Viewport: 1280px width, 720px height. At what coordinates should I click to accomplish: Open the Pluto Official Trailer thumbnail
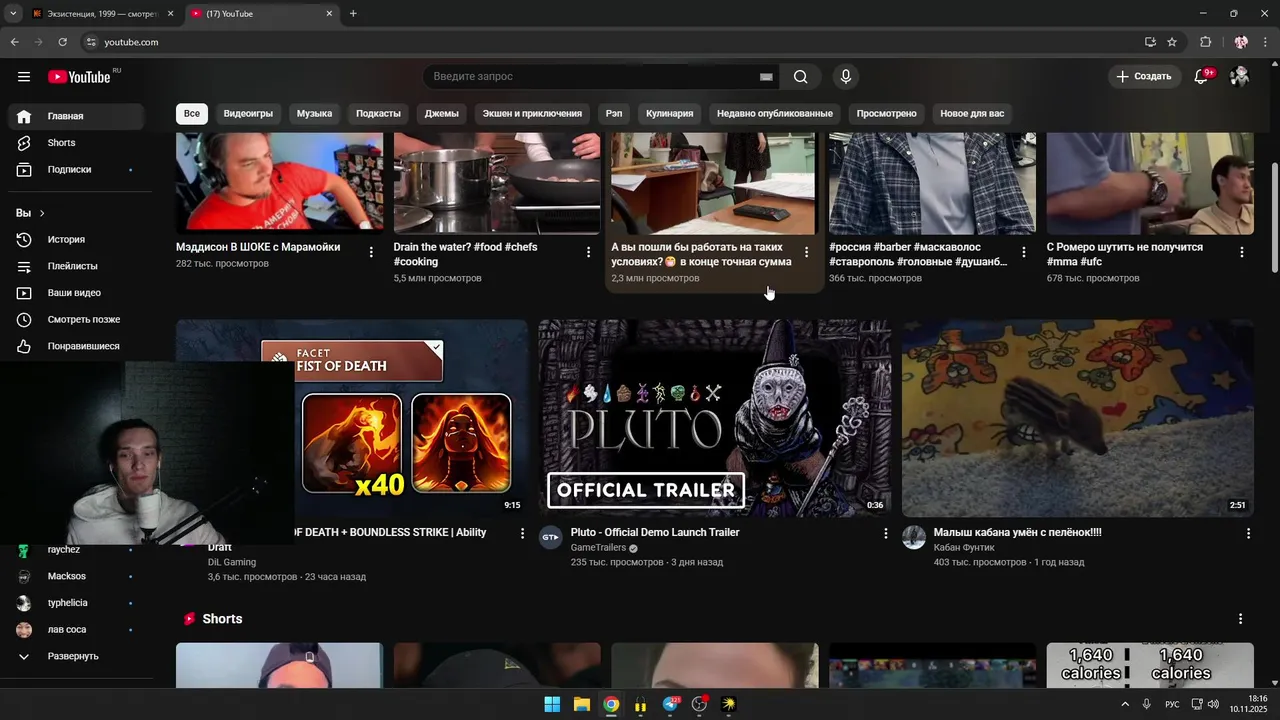[714, 418]
